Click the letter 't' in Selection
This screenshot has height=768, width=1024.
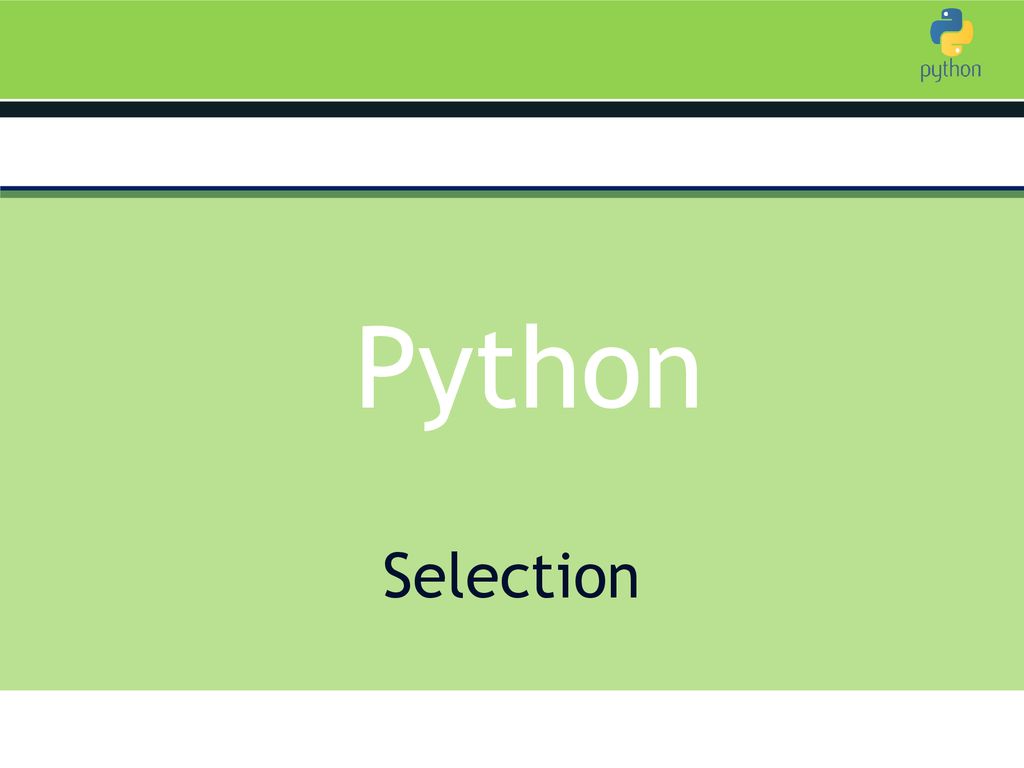click(x=544, y=577)
